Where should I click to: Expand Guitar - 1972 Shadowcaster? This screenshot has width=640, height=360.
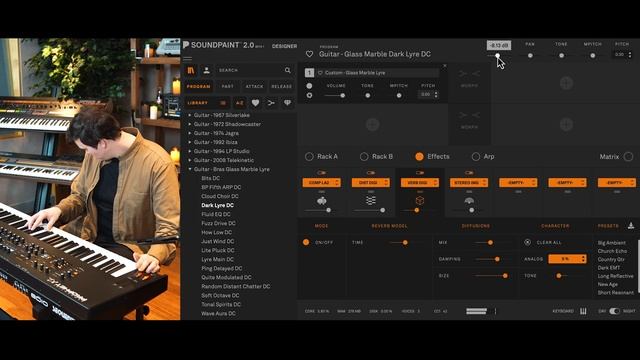[190, 124]
